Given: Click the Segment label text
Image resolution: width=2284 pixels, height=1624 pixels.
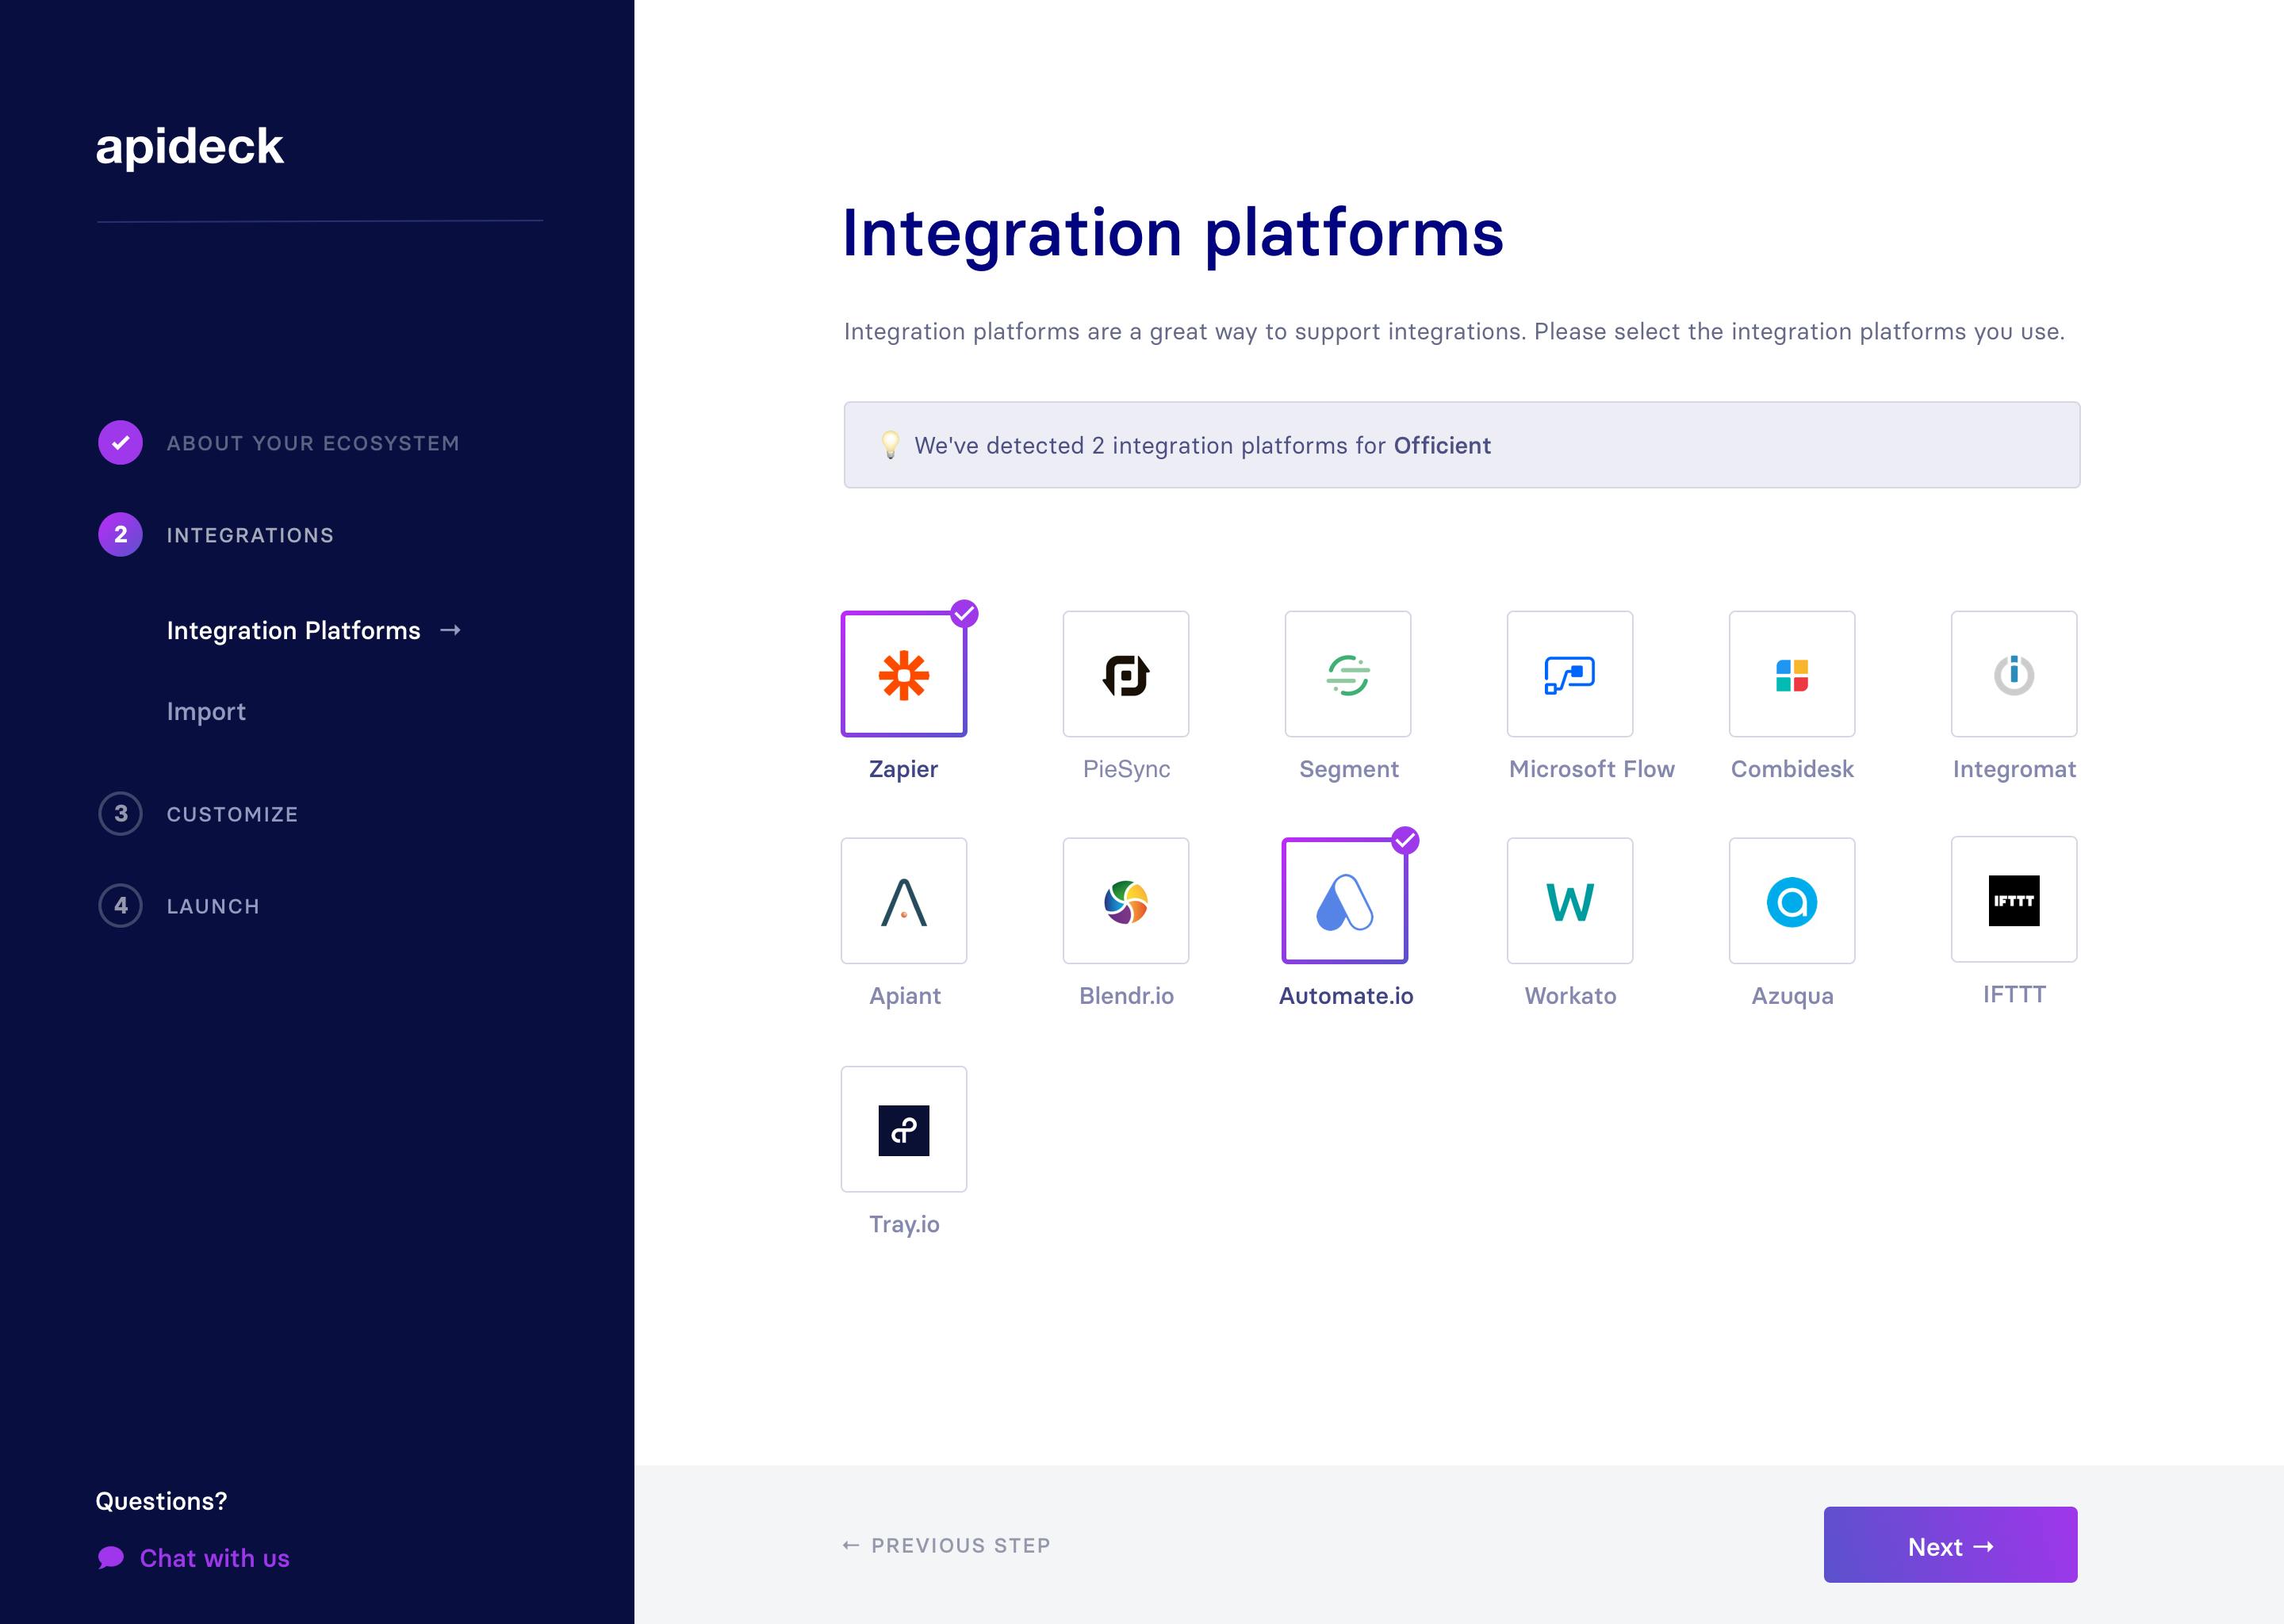Looking at the screenshot, I should click(x=1348, y=769).
